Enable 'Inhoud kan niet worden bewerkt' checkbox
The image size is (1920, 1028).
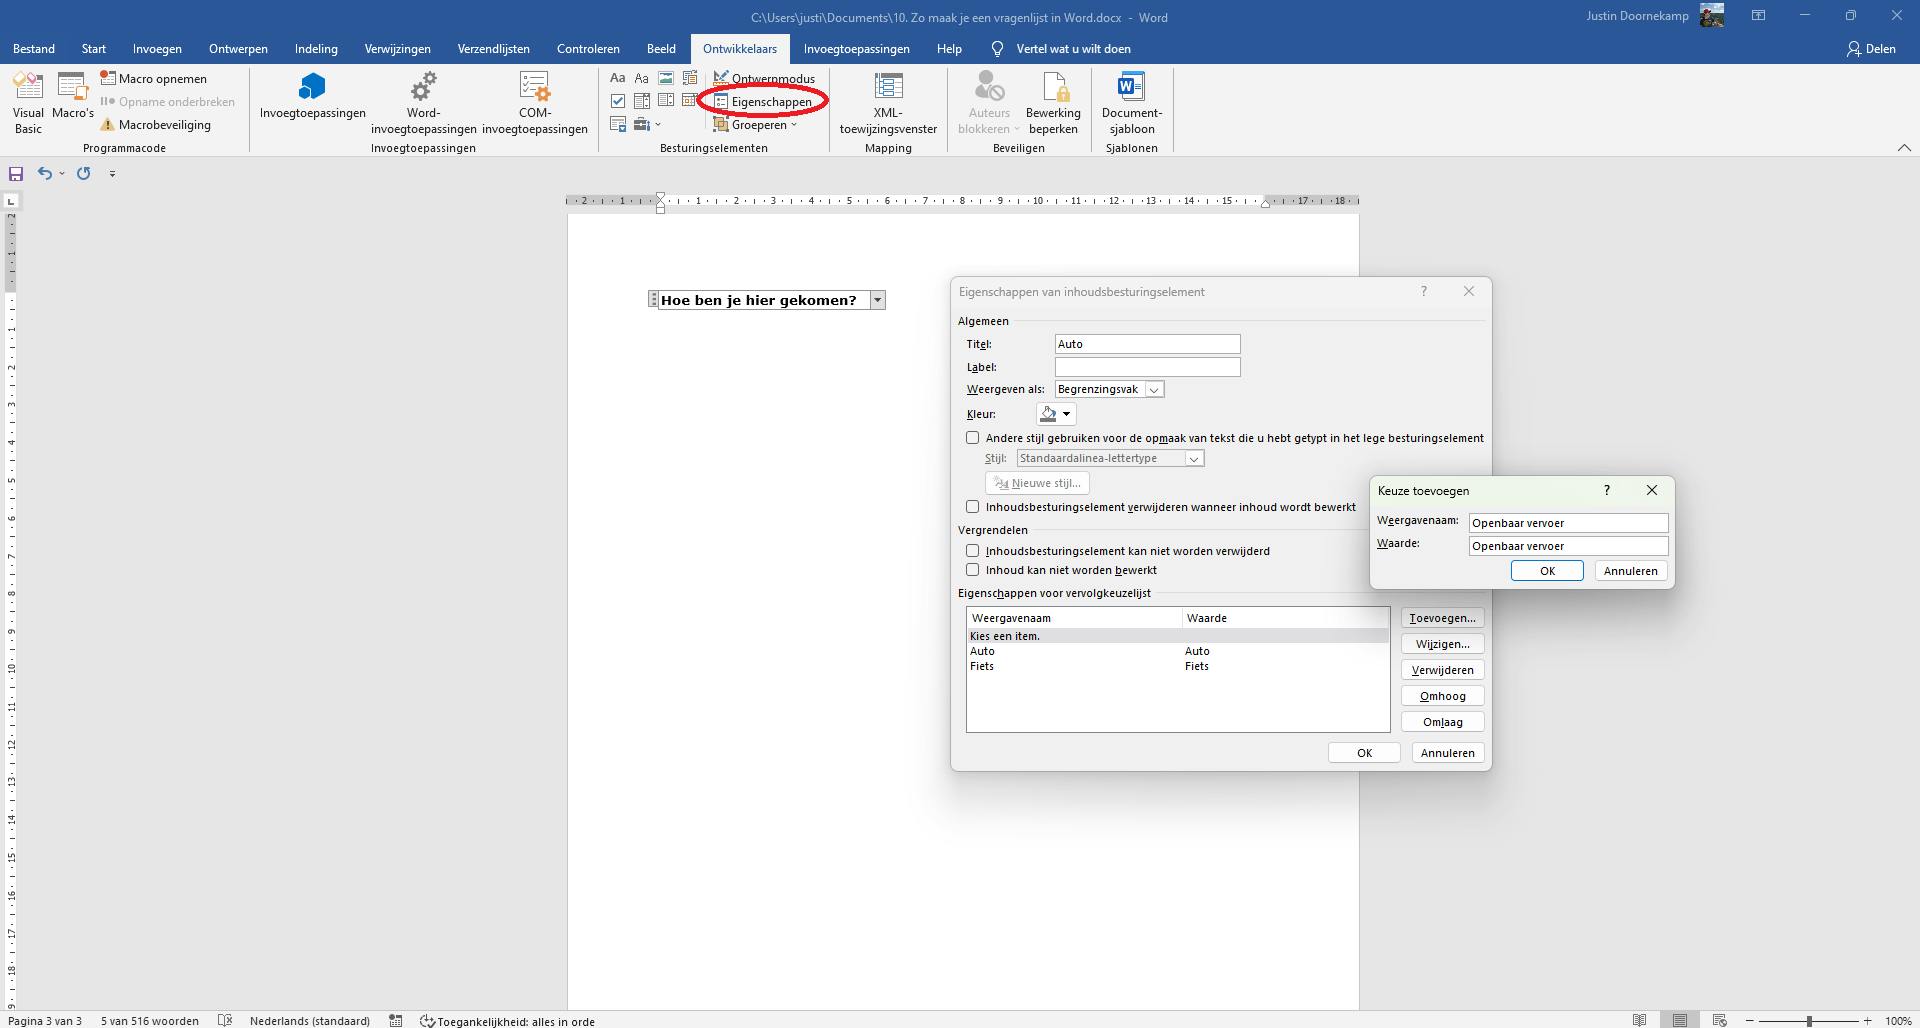(x=973, y=570)
